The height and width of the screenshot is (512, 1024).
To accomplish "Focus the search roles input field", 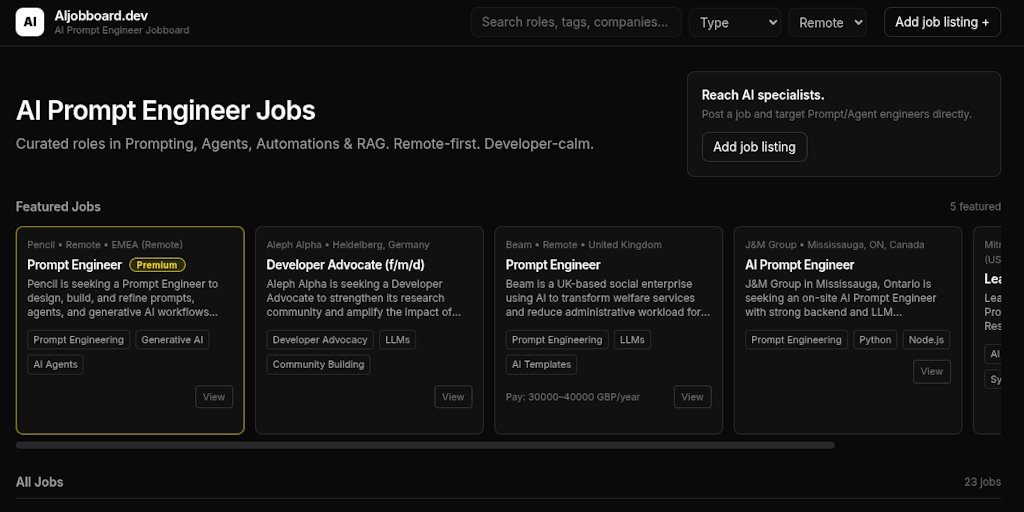I will click(575, 22).
